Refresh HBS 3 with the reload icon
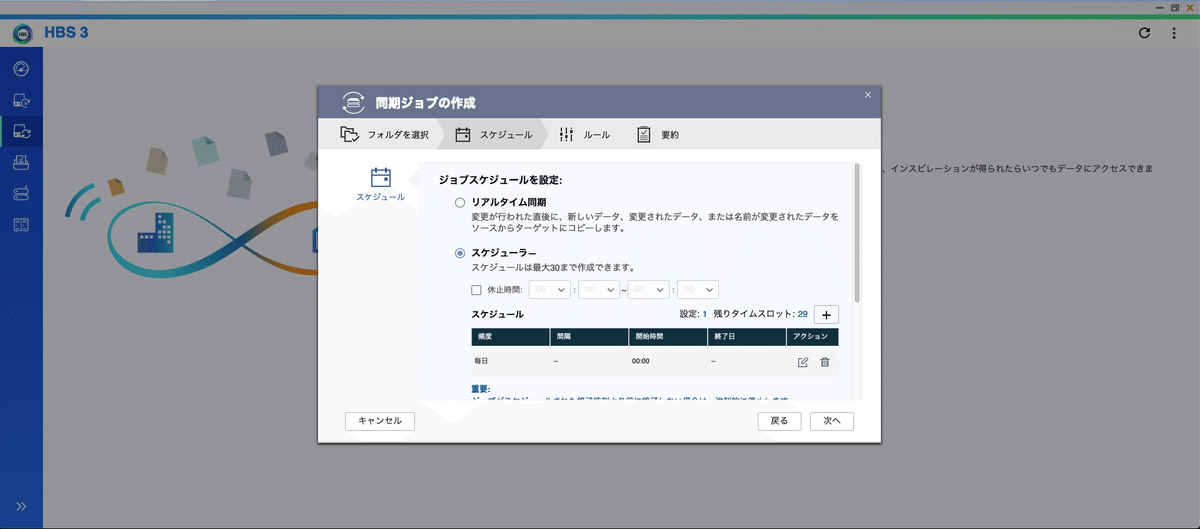Image resolution: width=1200 pixels, height=529 pixels. (1144, 33)
